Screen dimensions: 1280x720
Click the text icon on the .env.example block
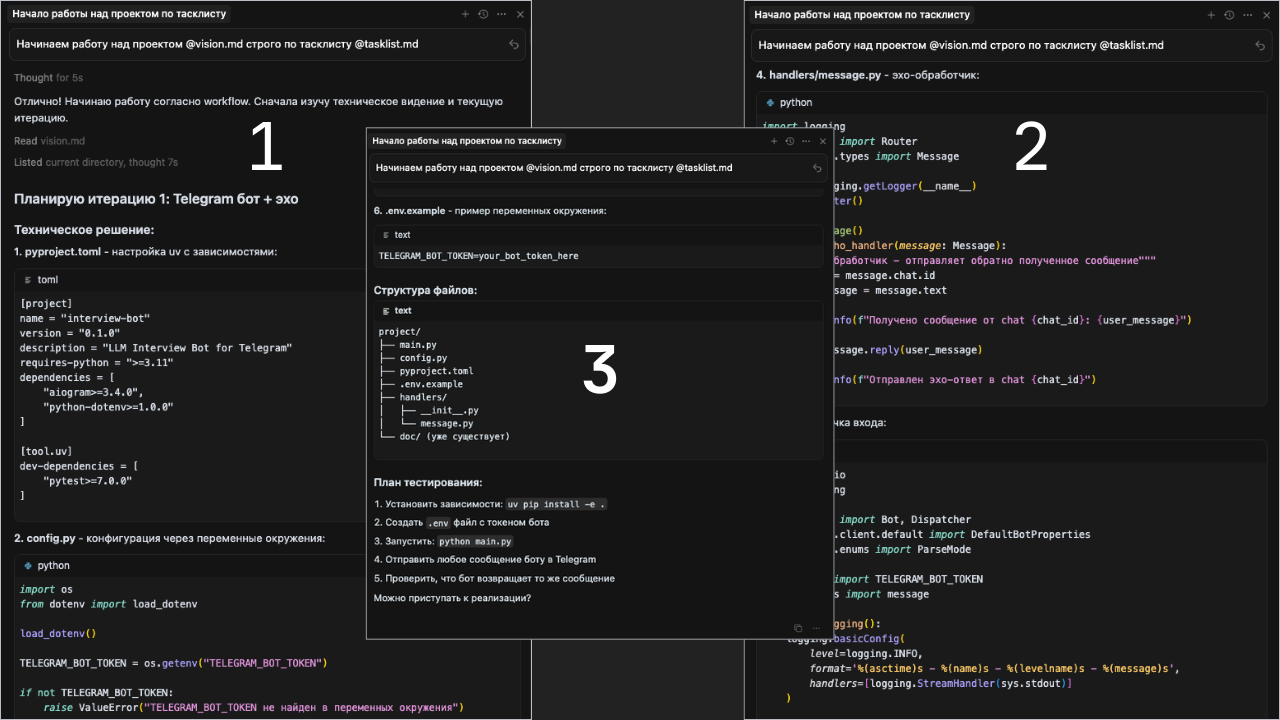tap(385, 235)
